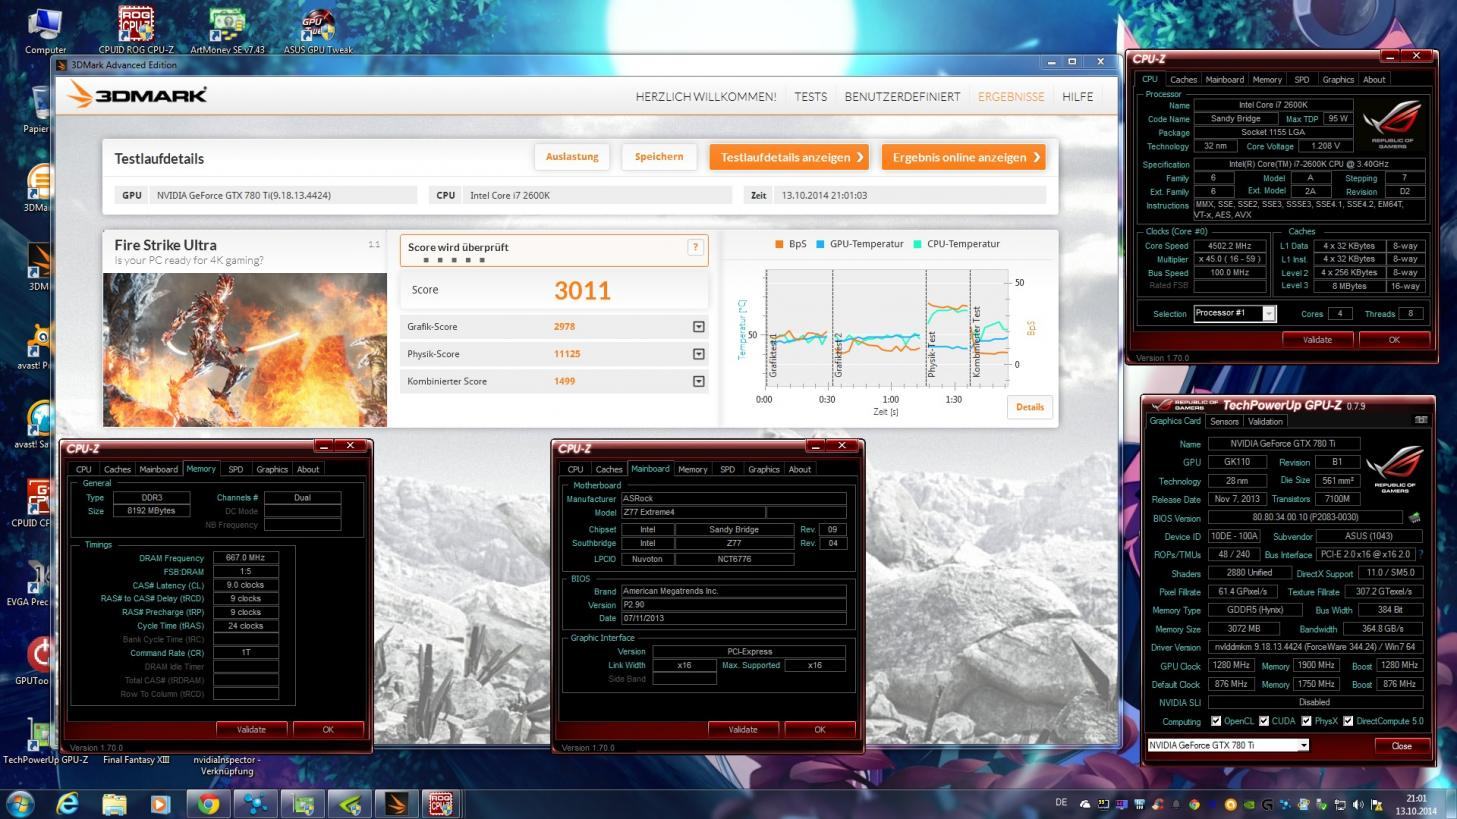
Task: Expand the Grafik-Score details
Action: [x=698, y=327]
